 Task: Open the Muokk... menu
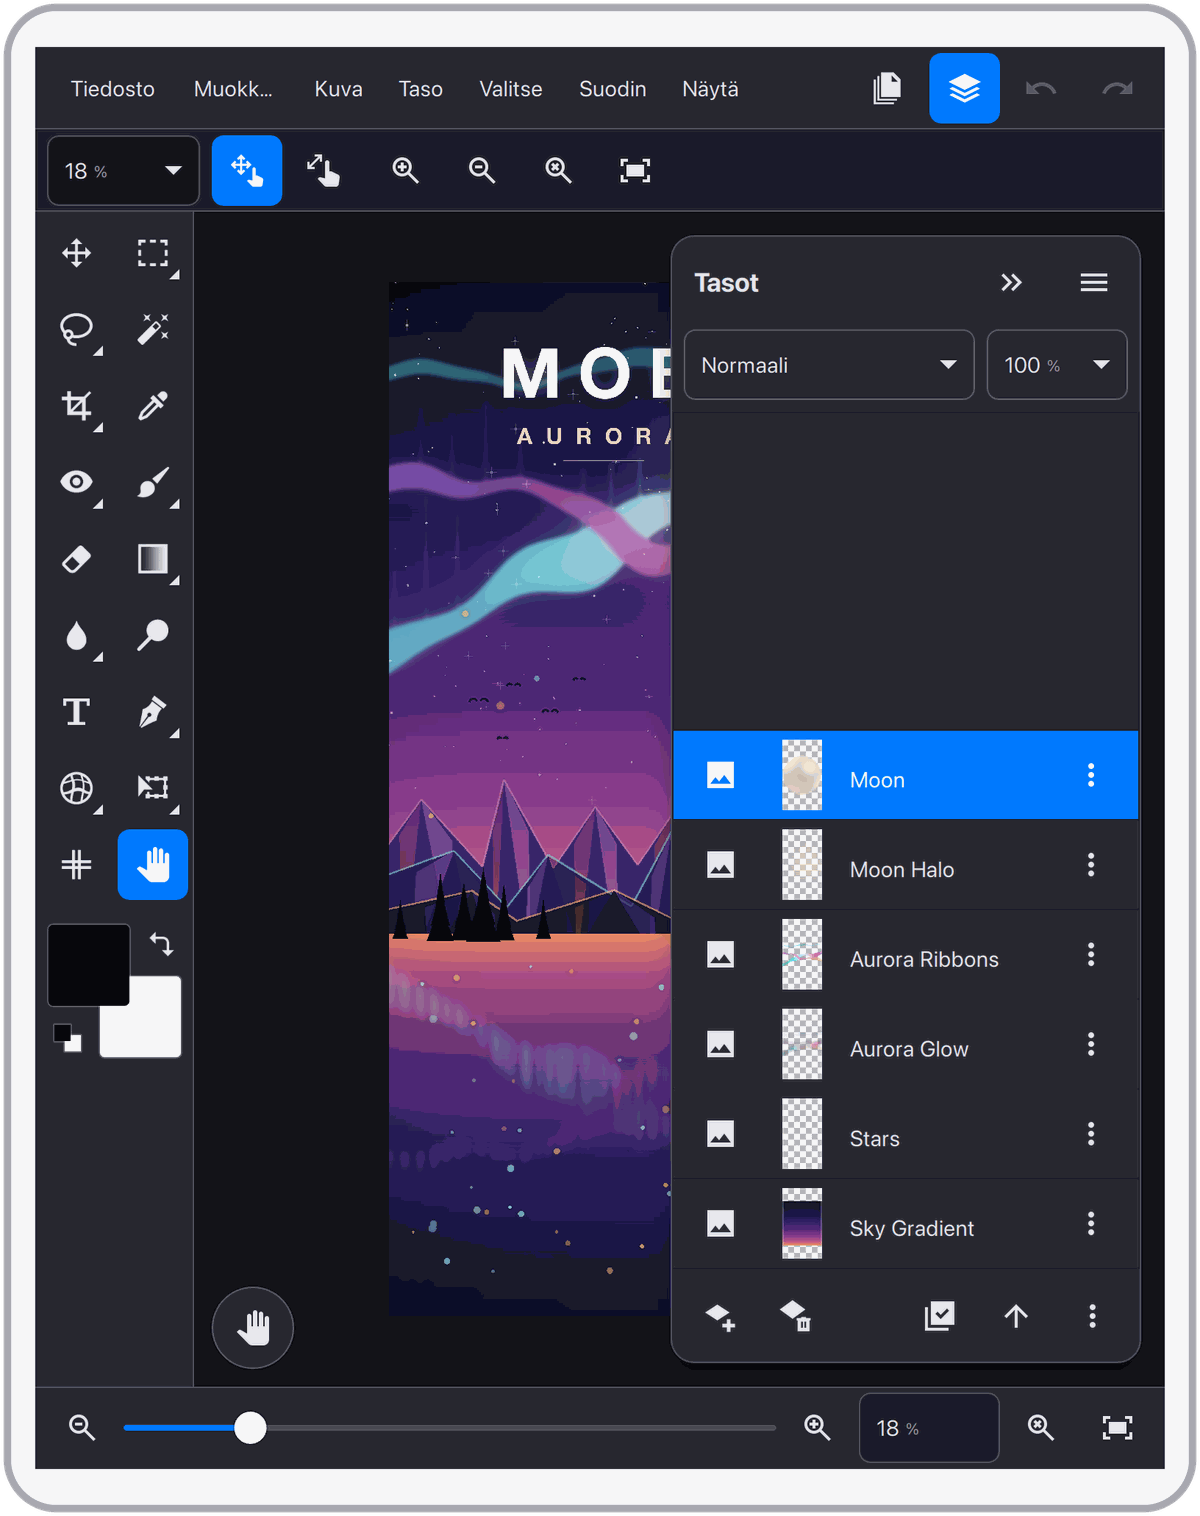pos(233,89)
